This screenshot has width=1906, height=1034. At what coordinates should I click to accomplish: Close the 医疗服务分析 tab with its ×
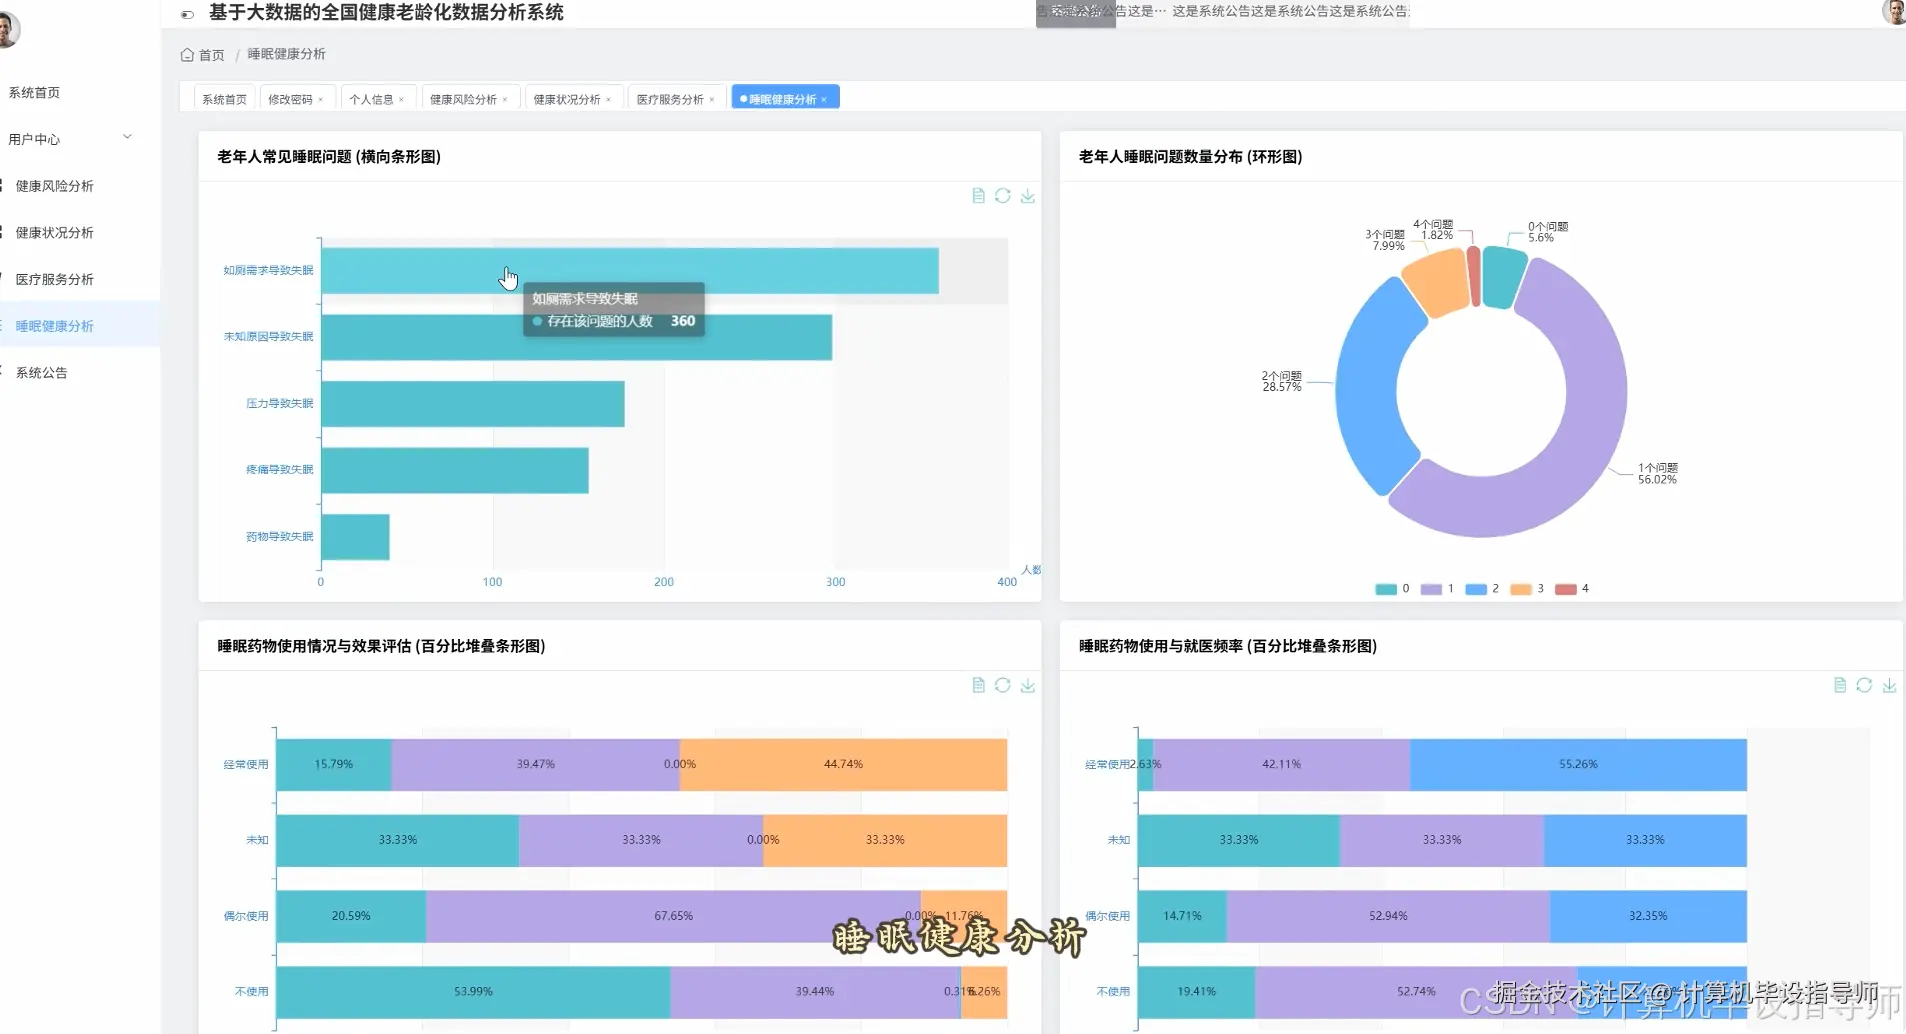712,97
